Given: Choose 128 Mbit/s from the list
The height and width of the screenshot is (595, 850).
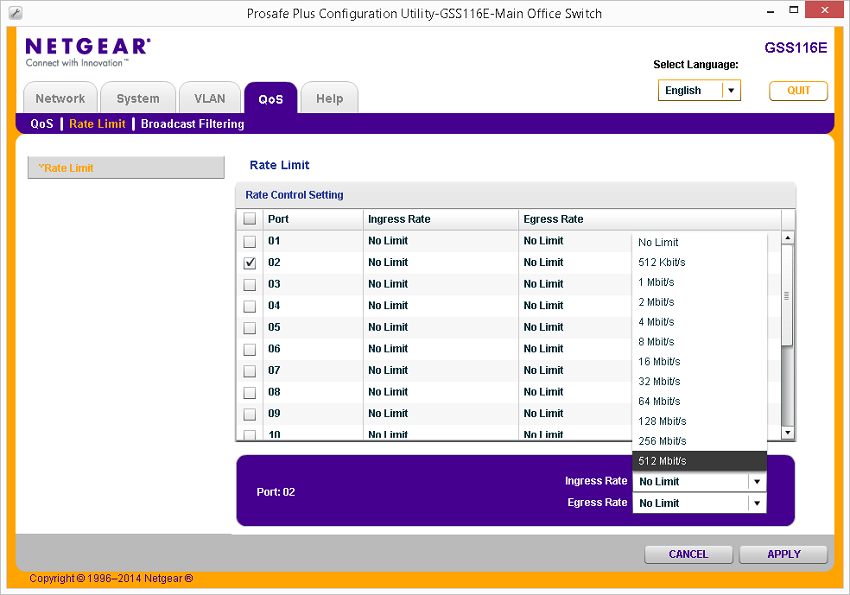Looking at the screenshot, I should coord(699,421).
